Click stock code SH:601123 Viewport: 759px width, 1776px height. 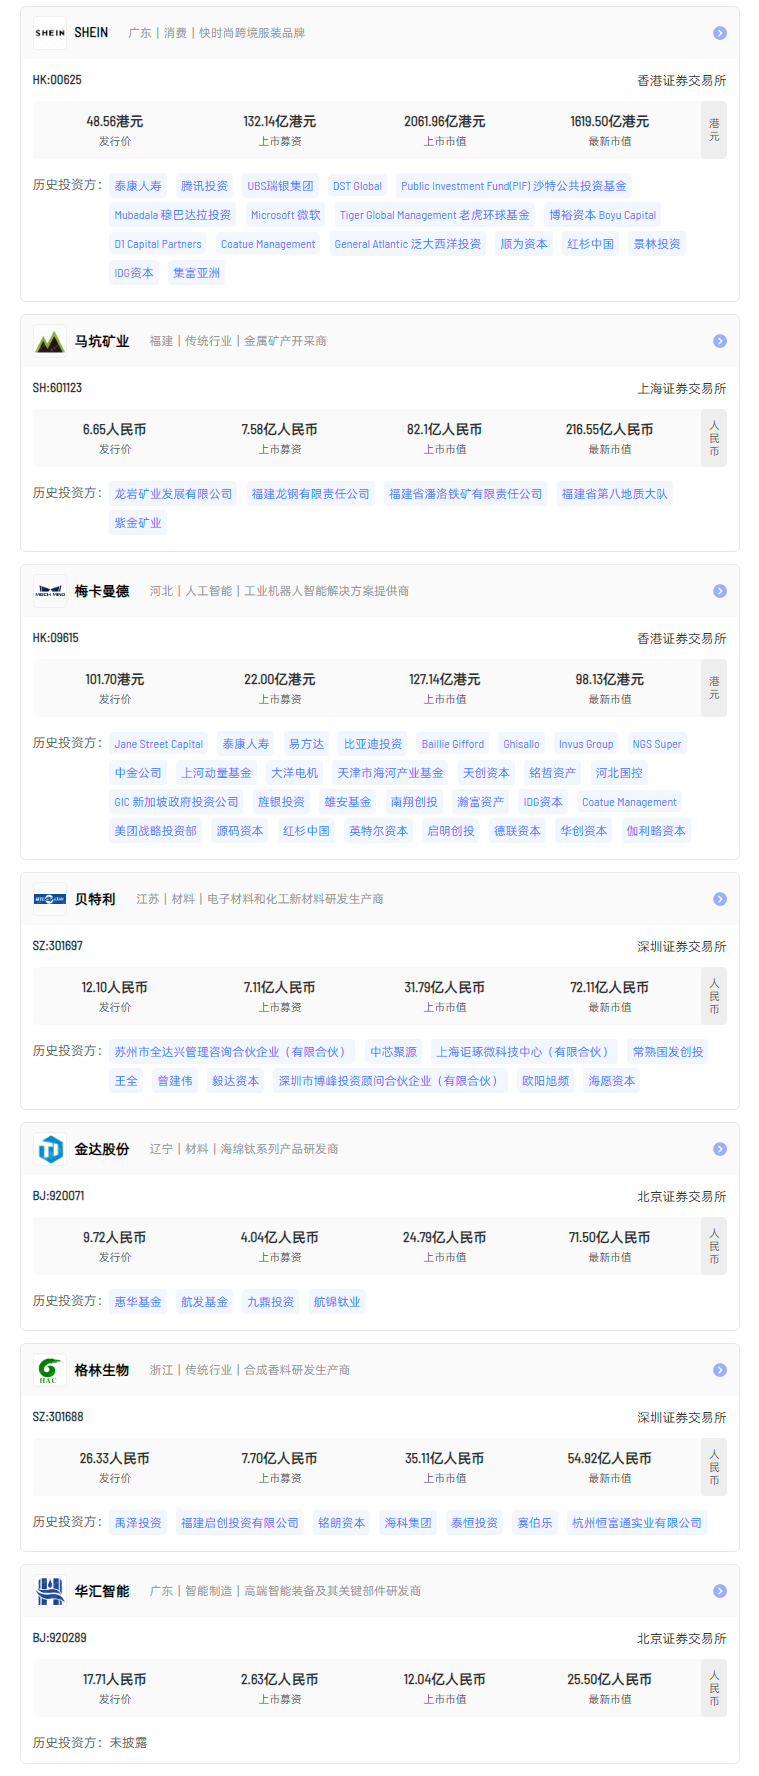pyautogui.click(x=57, y=388)
